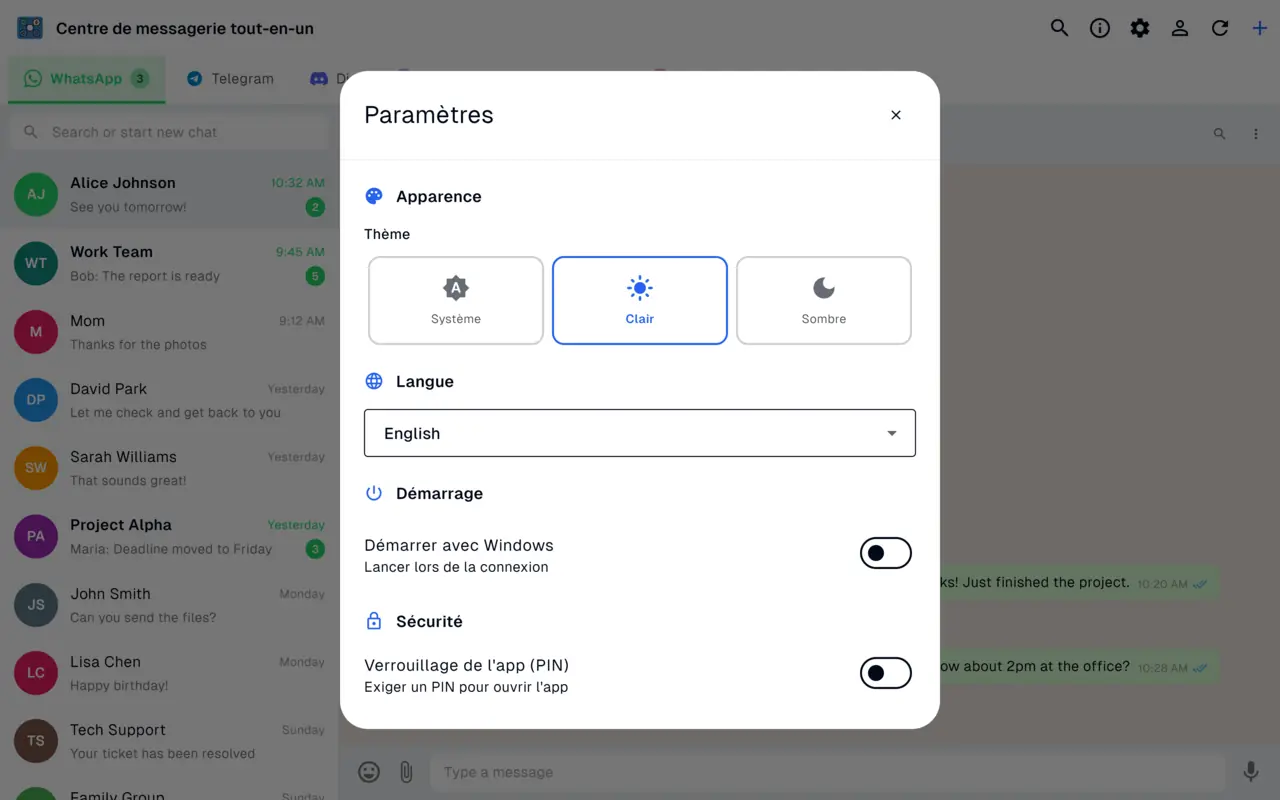Click 'Let me check and get back to you'
The image size is (1280, 800).
pos(175,413)
